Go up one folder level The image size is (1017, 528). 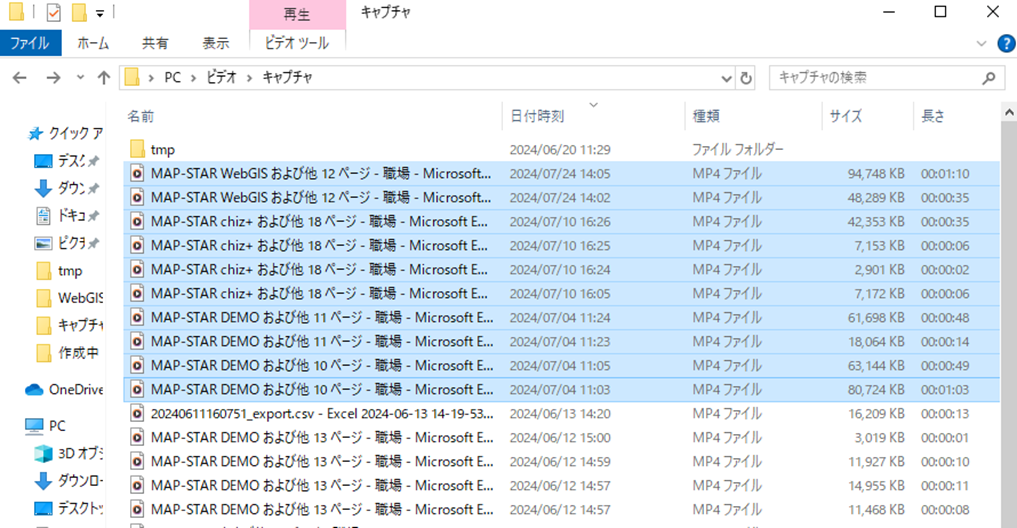point(104,78)
